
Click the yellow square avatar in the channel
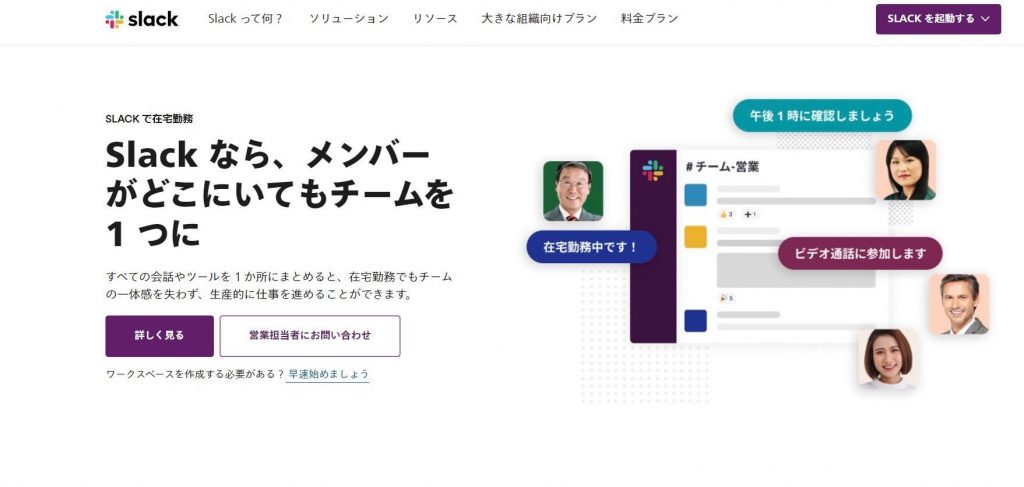(x=695, y=237)
